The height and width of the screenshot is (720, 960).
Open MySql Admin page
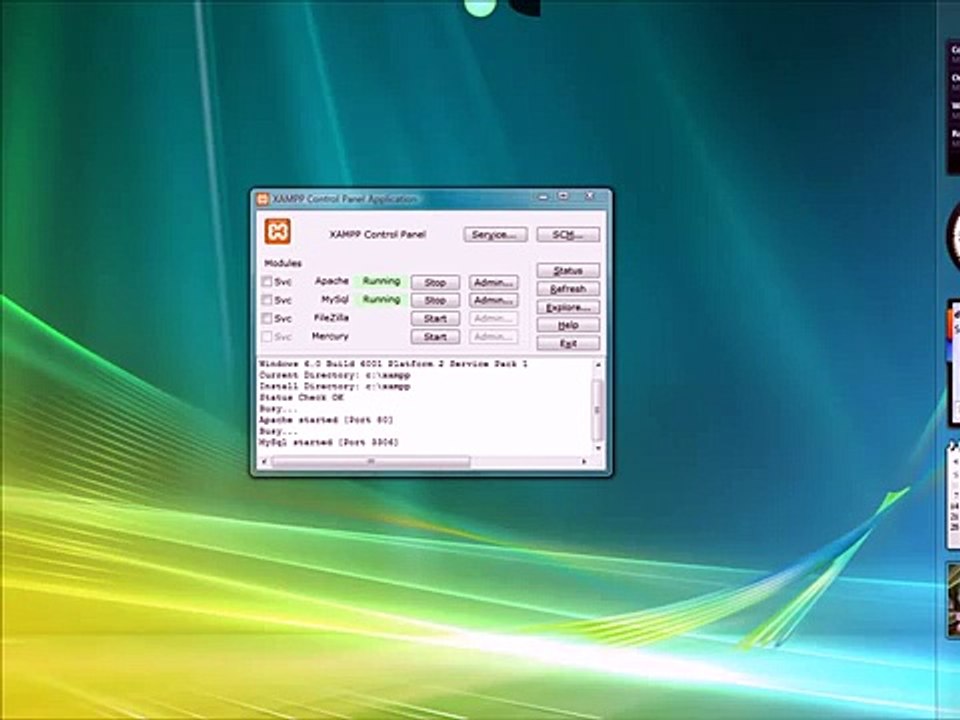coord(493,301)
